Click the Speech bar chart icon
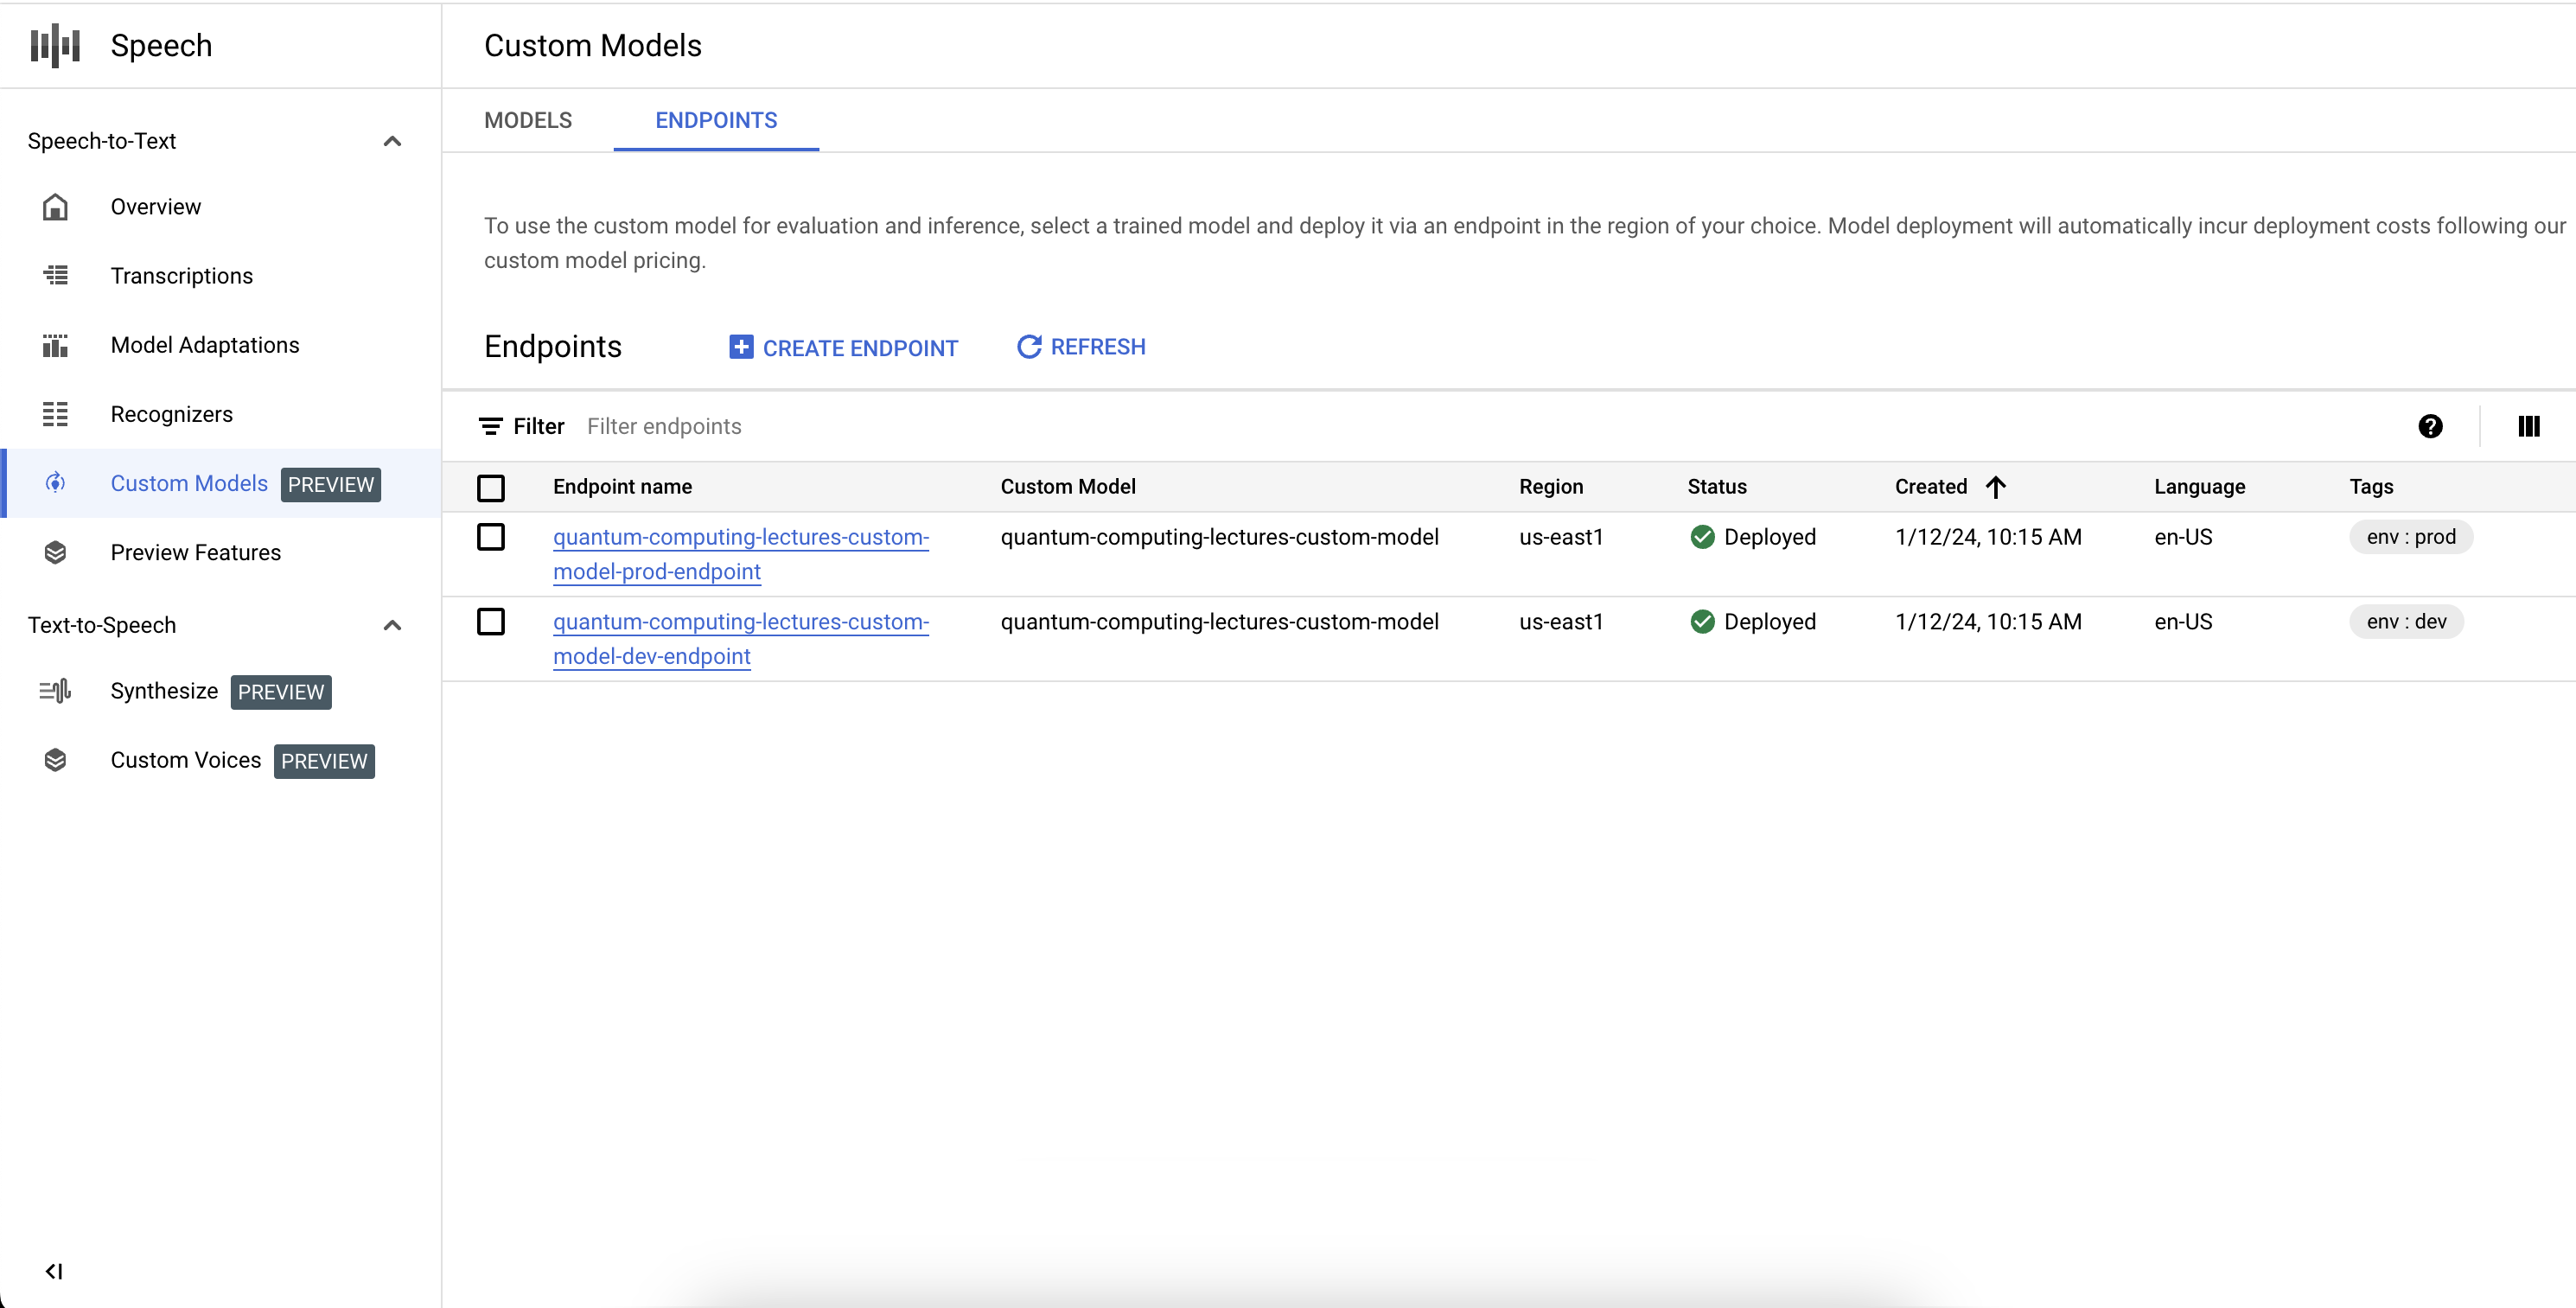 [x=60, y=45]
